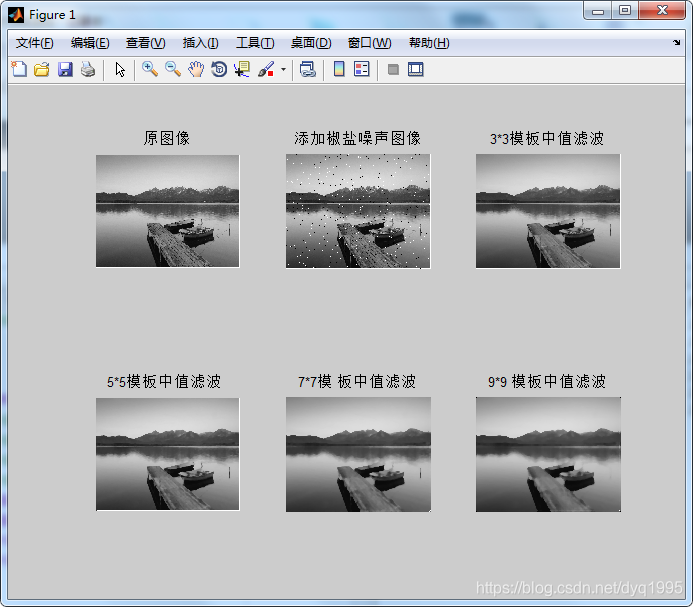Save the figure with the floppy icon

[x=65, y=69]
